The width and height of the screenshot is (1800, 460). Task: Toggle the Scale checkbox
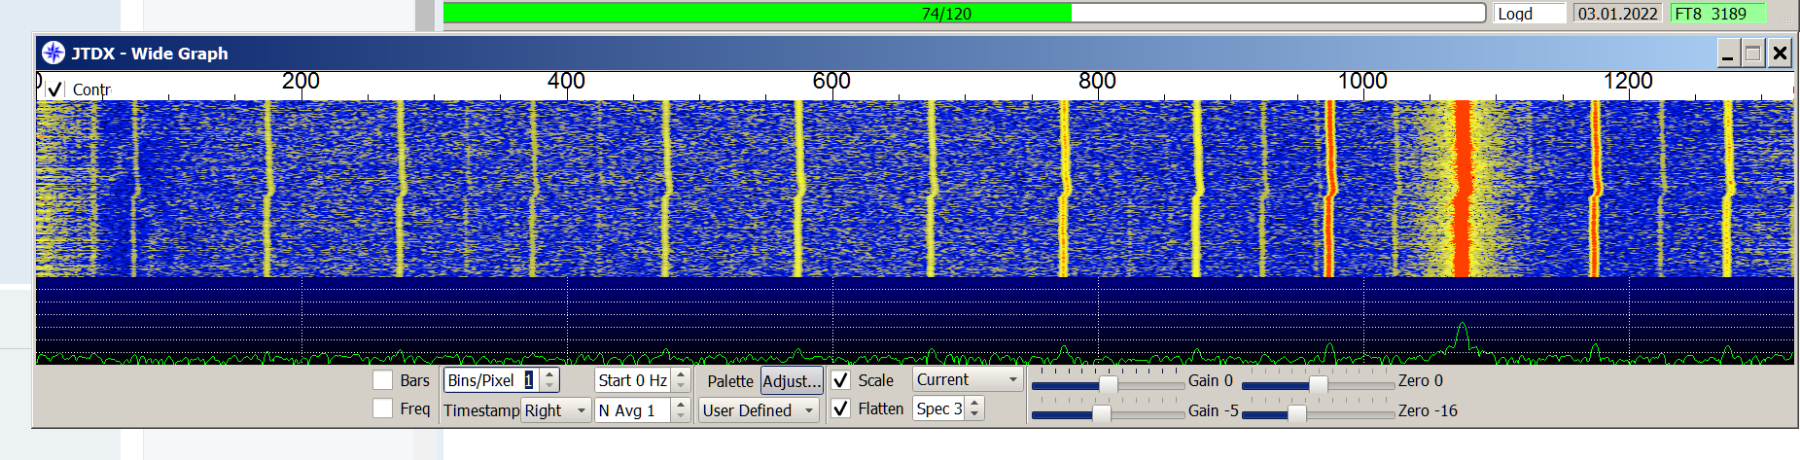point(841,380)
